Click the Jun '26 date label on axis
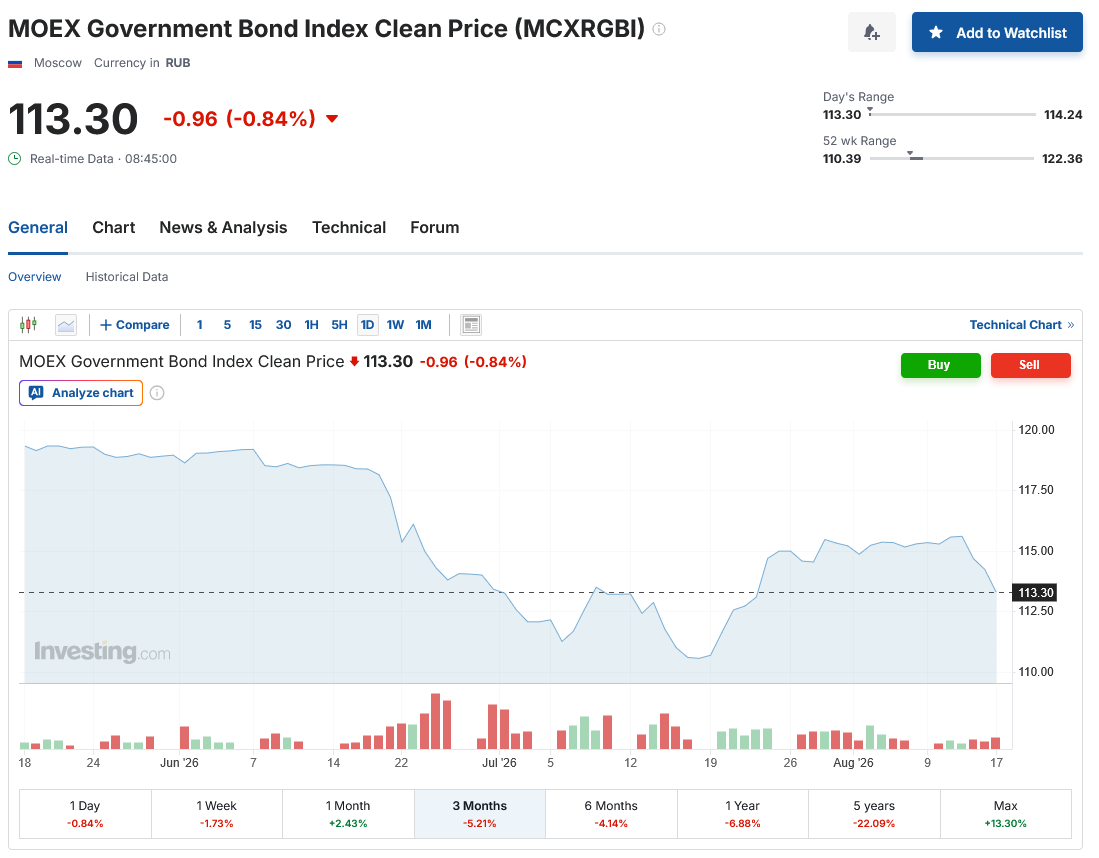1099x858 pixels. [179, 763]
